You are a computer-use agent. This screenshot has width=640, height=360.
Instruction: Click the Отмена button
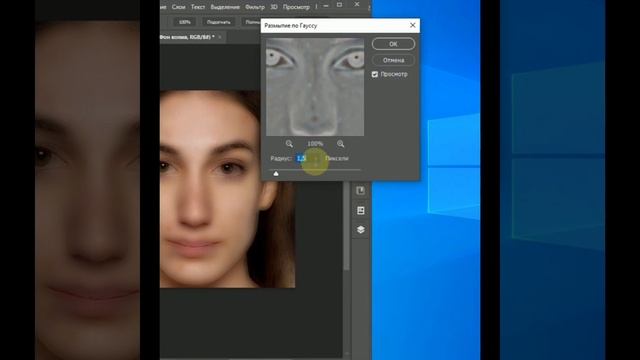[393, 60]
